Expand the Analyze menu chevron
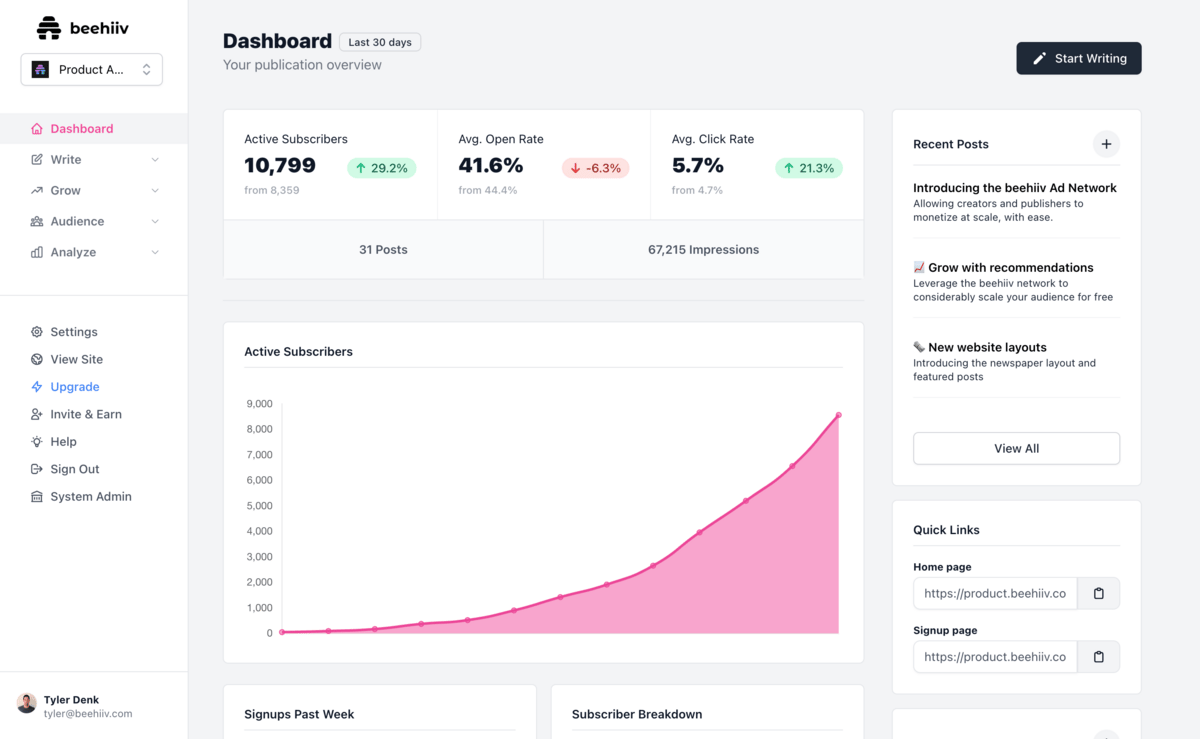 coord(155,253)
